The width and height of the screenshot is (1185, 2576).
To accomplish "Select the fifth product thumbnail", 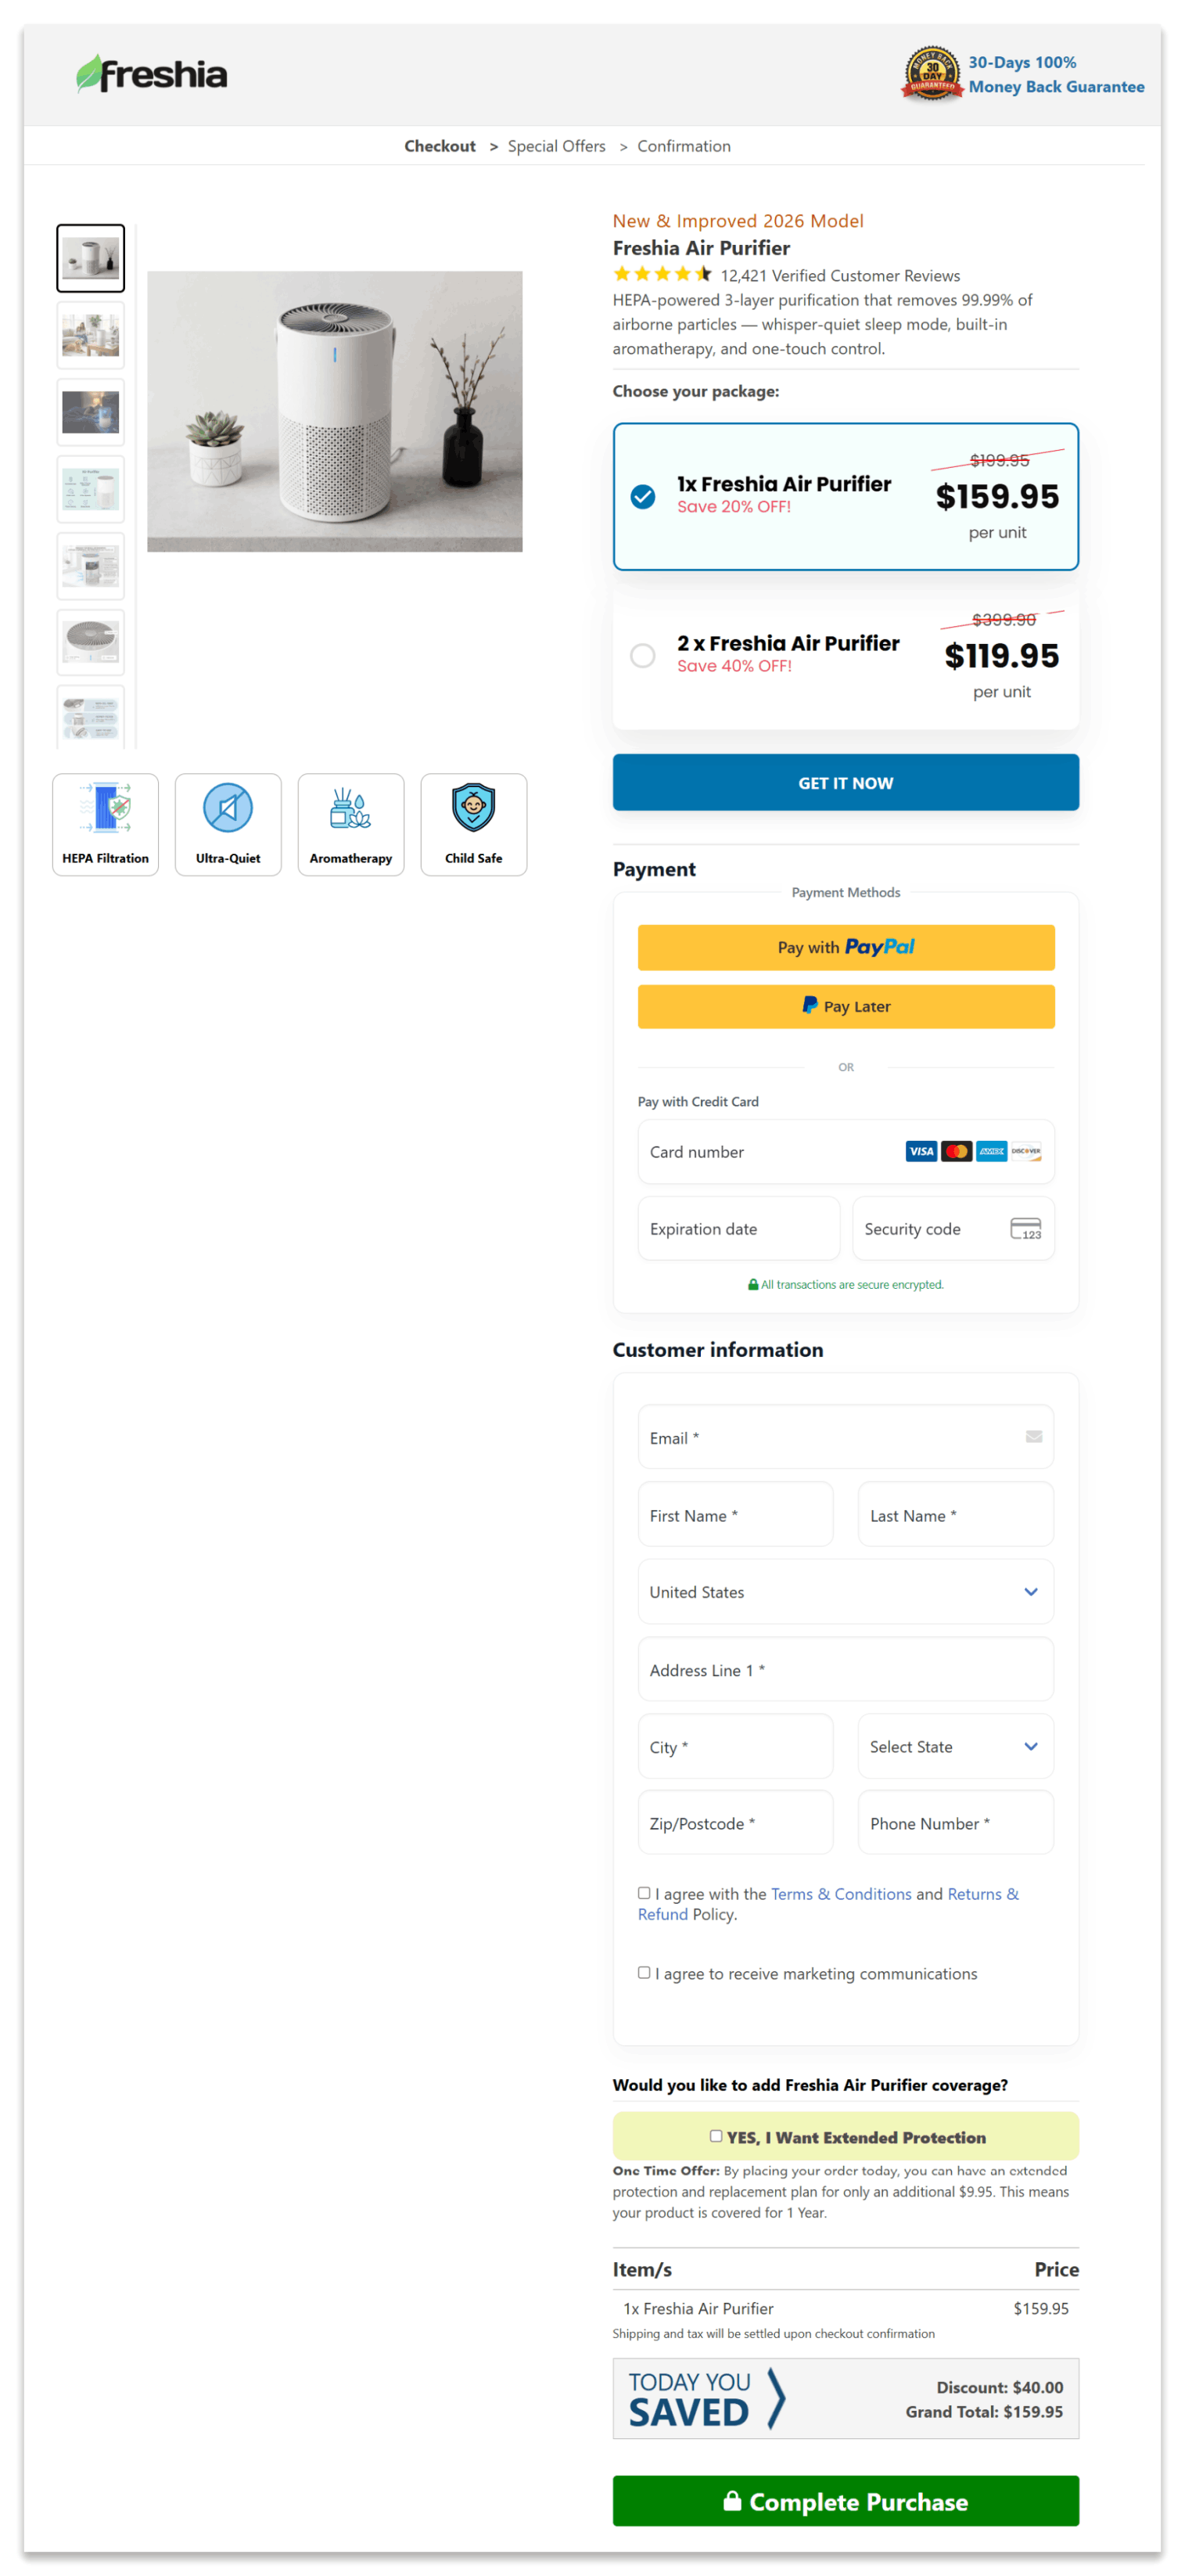I will coord(91,566).
